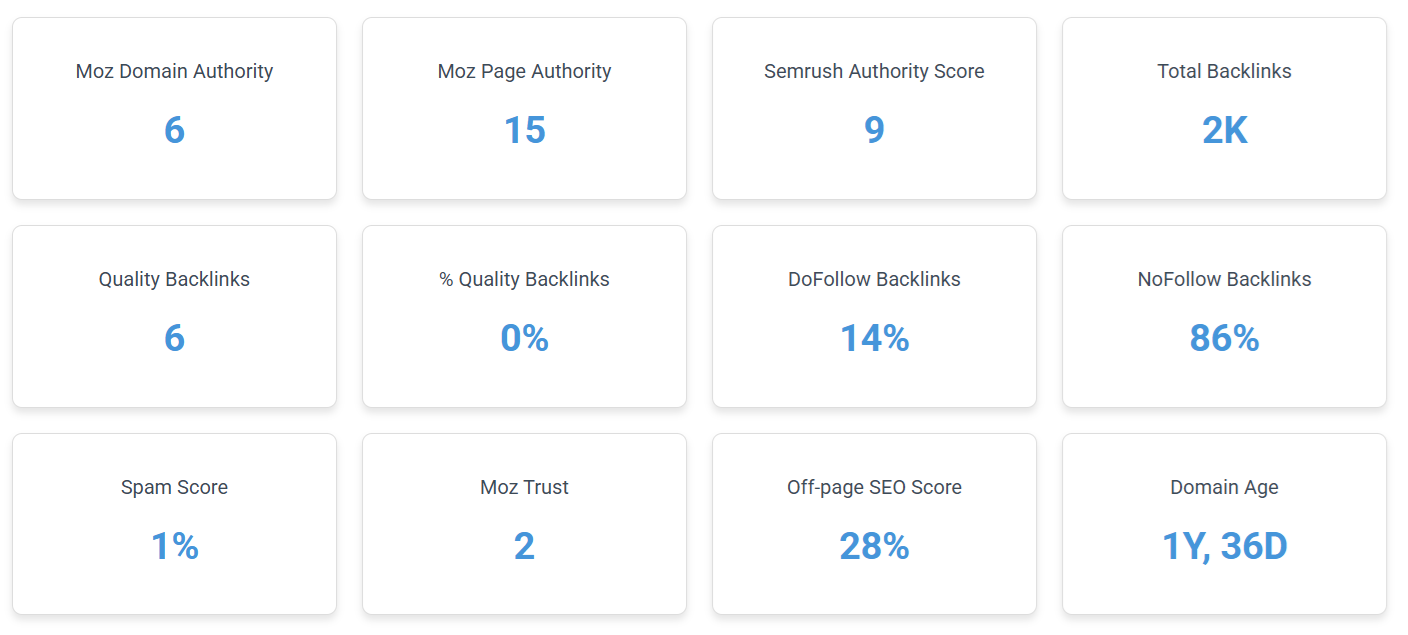Click the 2K total backlinks value
Viewport: 1408px width, 635px height.
pyautogui.click(x=1224, y=130)
